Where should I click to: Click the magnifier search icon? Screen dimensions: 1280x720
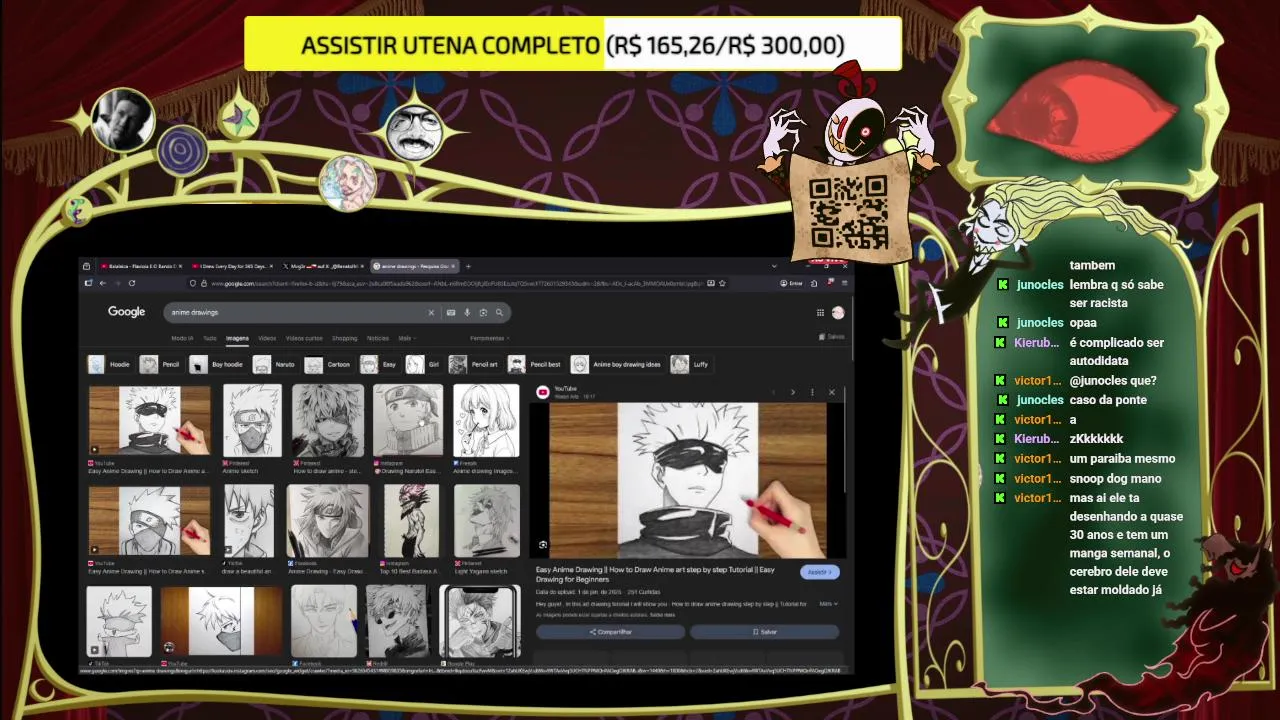click(499, 313)
